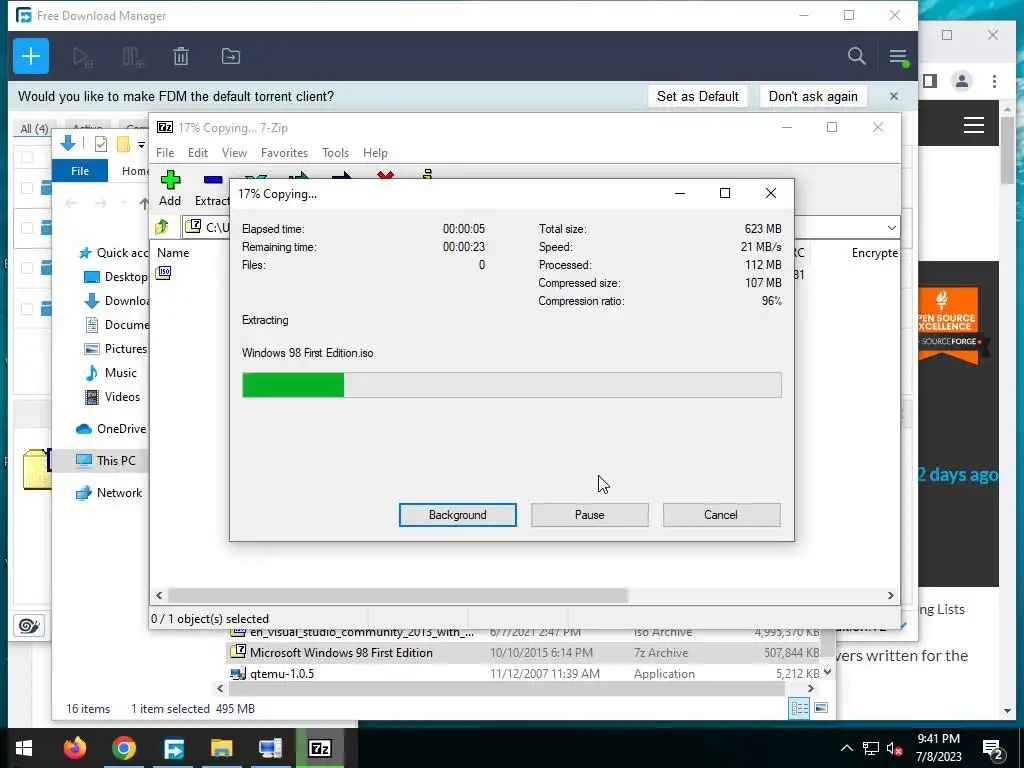
Task: Switch Explorer to details view icon
Action: point(799,709)
